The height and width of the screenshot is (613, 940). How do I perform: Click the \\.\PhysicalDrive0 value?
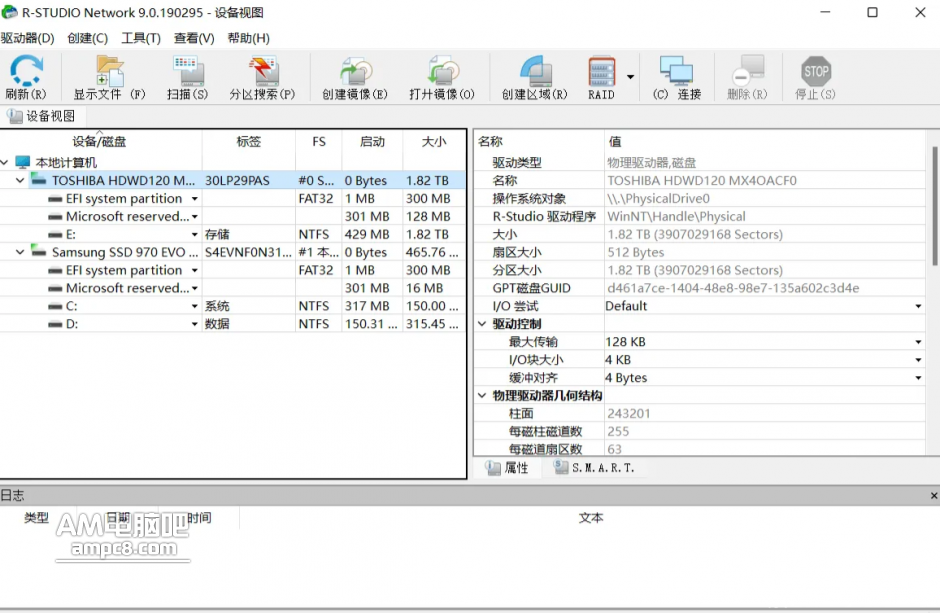[x=658, y=198]
